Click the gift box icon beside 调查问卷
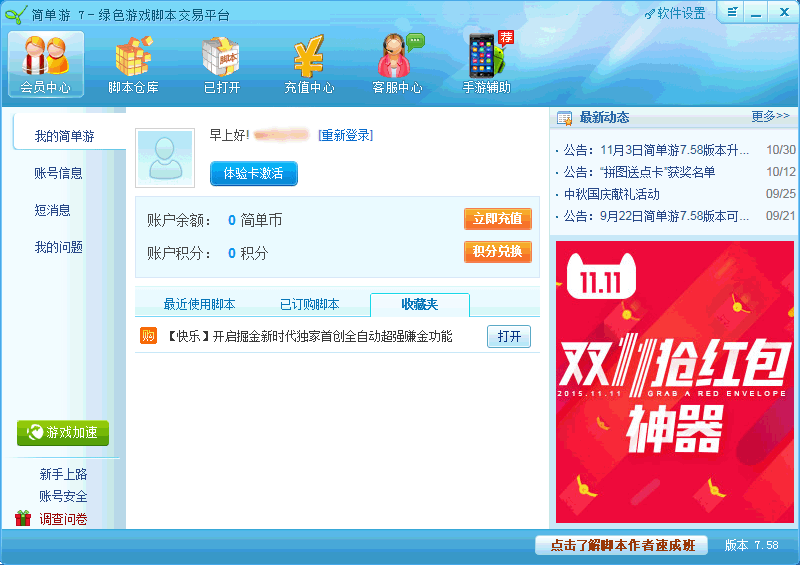This screenshot has width=800, height=565. (23, 519)
